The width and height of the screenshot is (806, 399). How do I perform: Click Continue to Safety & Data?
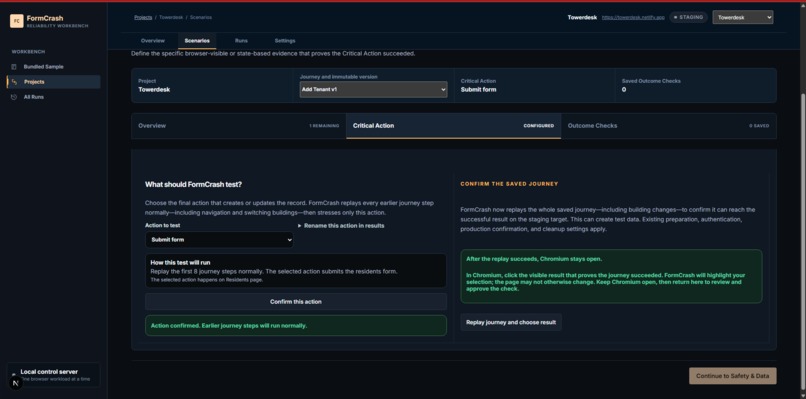pyautogui.click(x=732, y=376)
